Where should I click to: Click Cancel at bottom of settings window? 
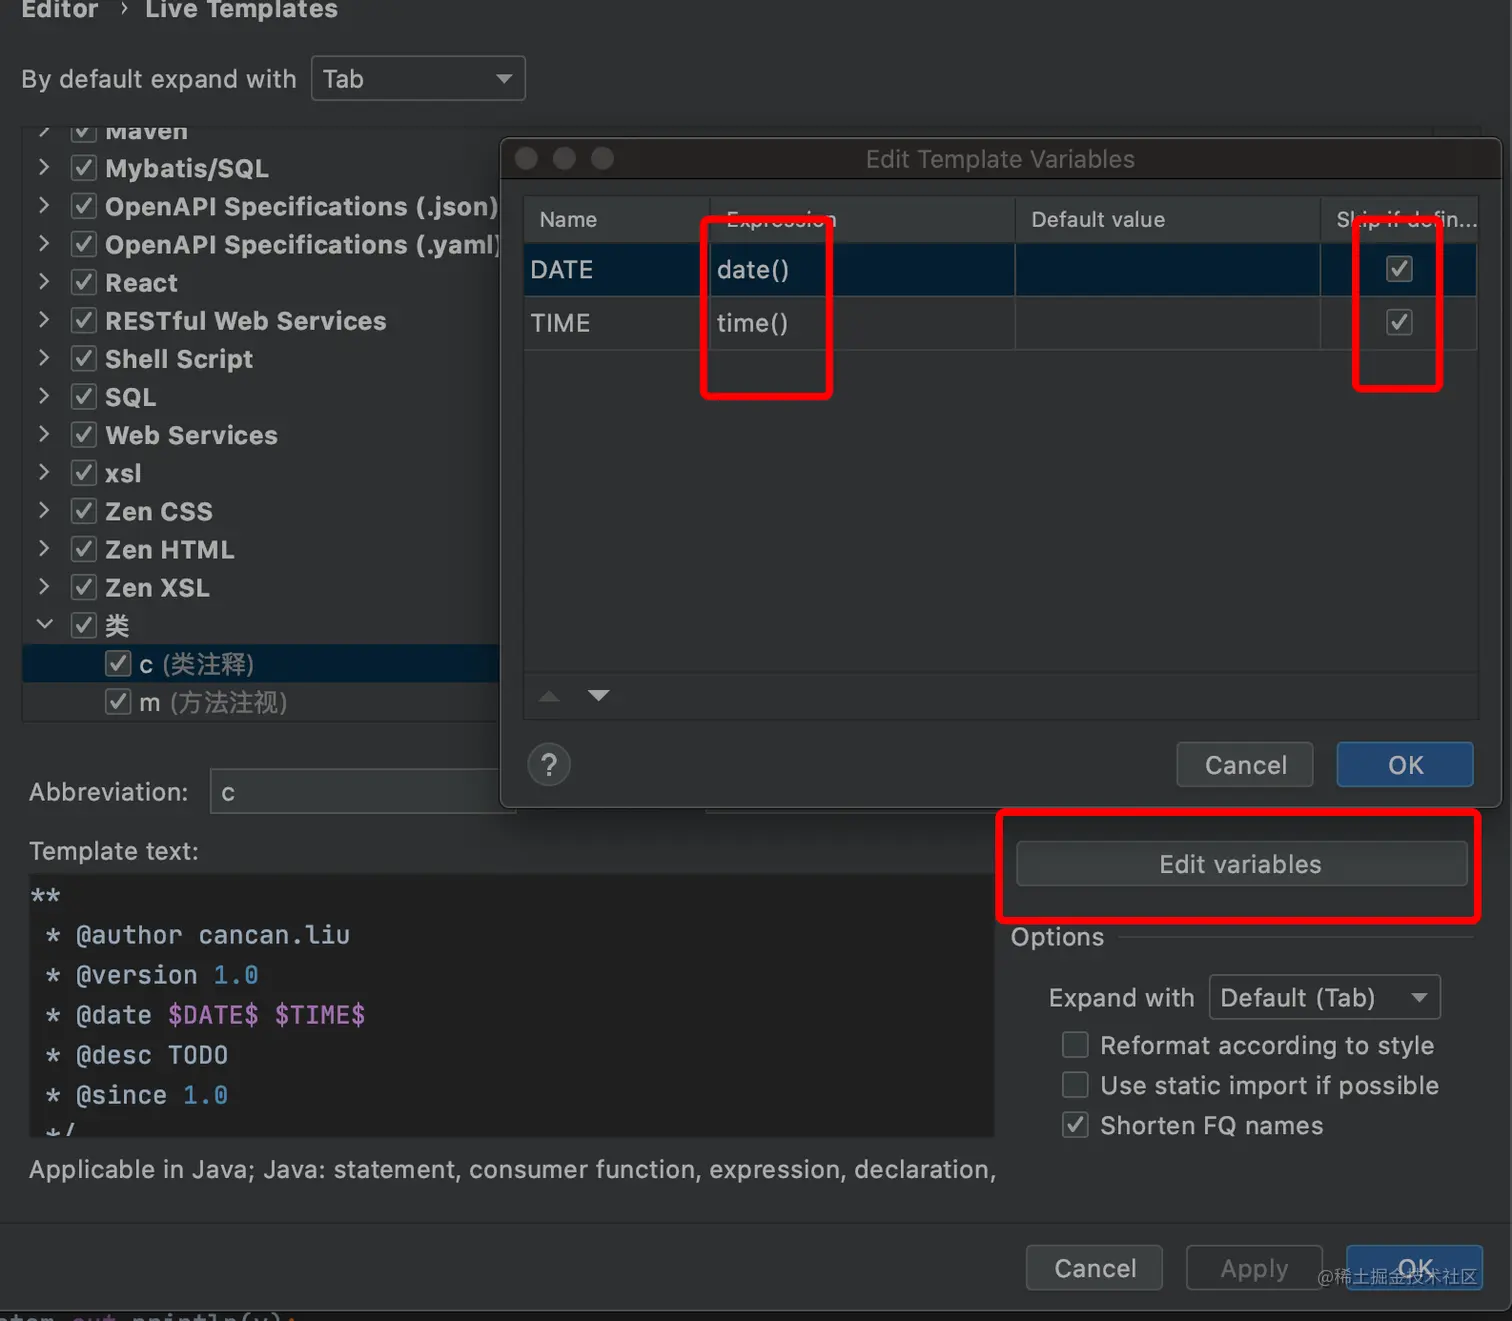1095,1268
